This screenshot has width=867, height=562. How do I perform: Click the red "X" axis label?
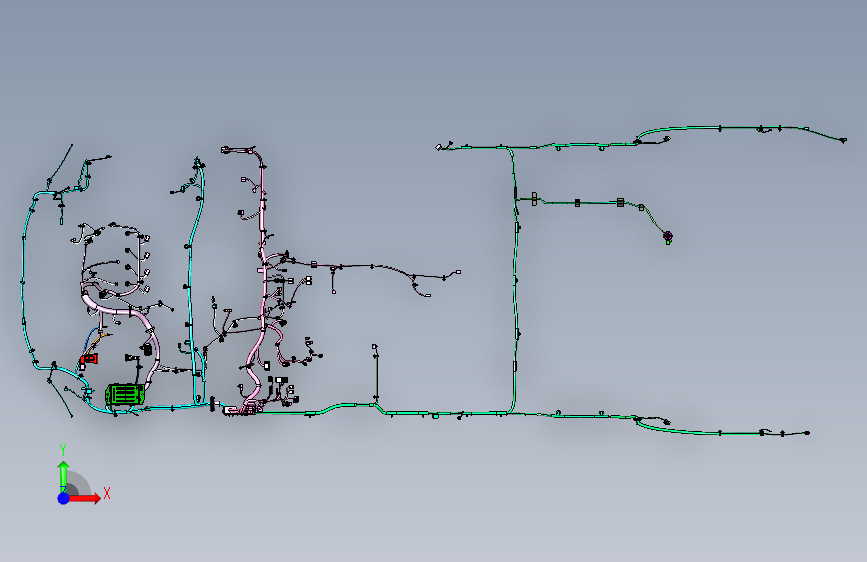click(107, 493)
